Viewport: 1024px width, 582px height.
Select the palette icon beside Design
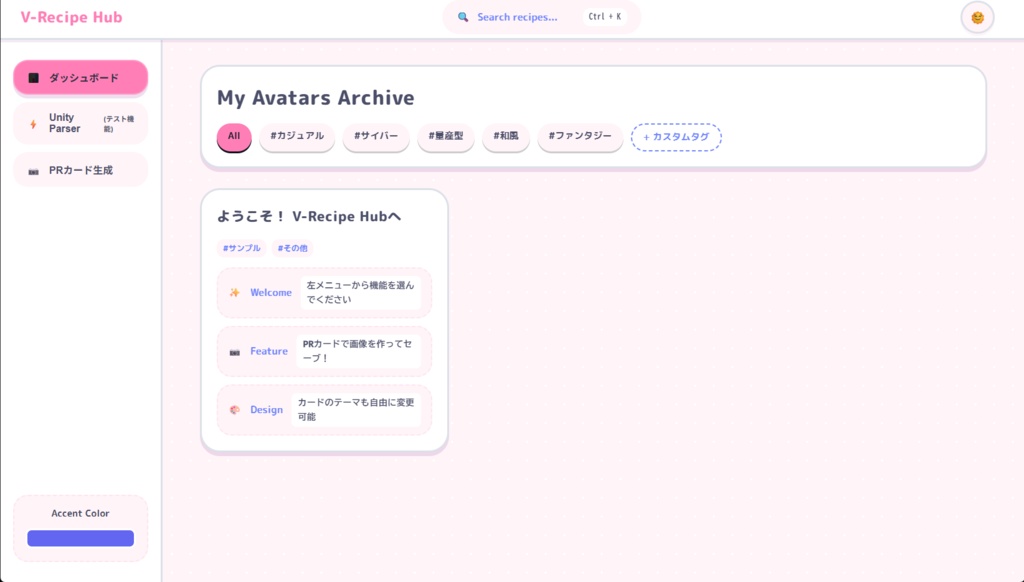234,409
